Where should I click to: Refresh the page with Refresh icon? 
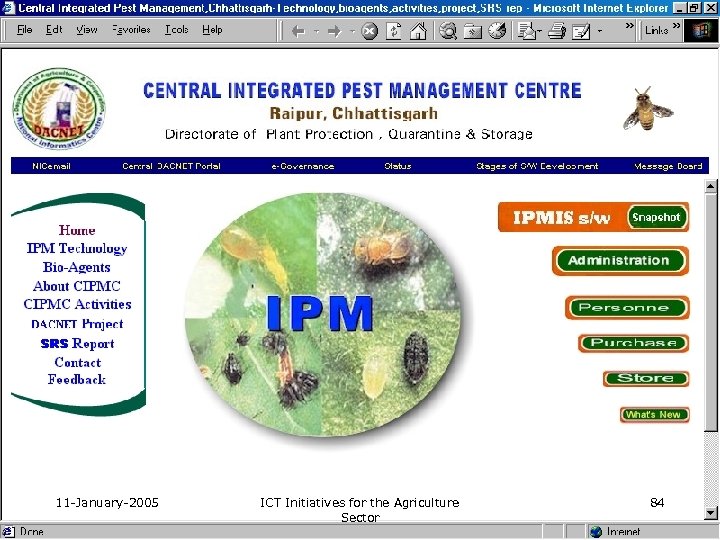click(394, 31)
